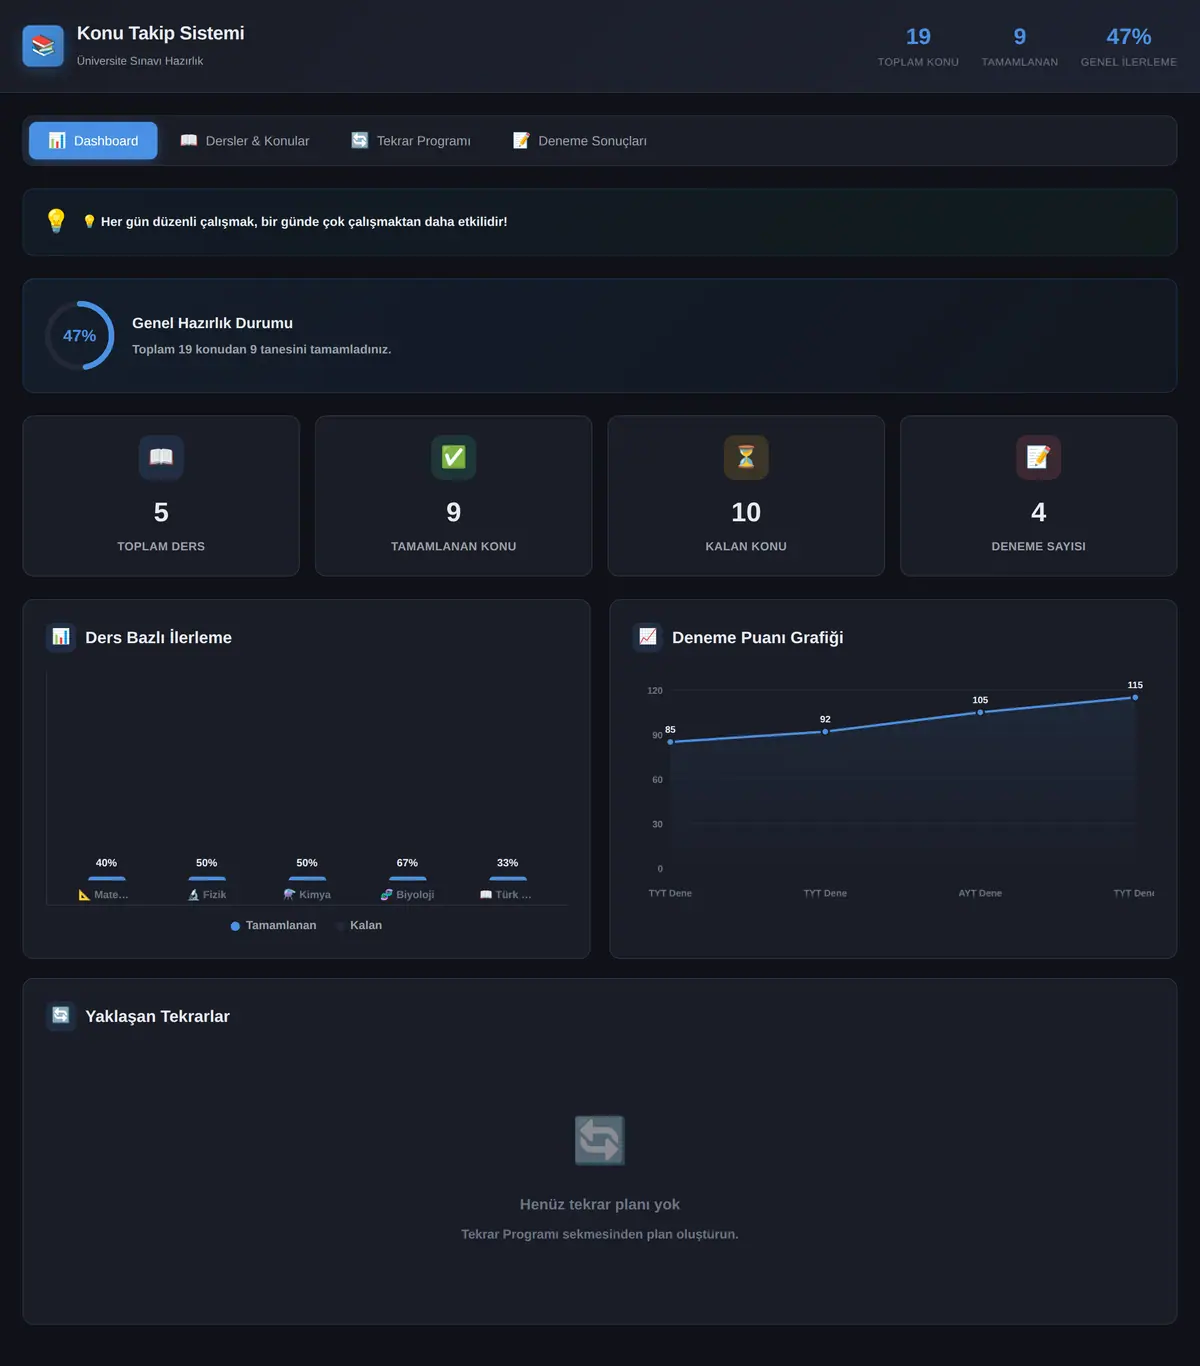The width and height of the screenshot is (1200, 1366).
Task: Open the Dashboard tab
Action: coord(93,141)
